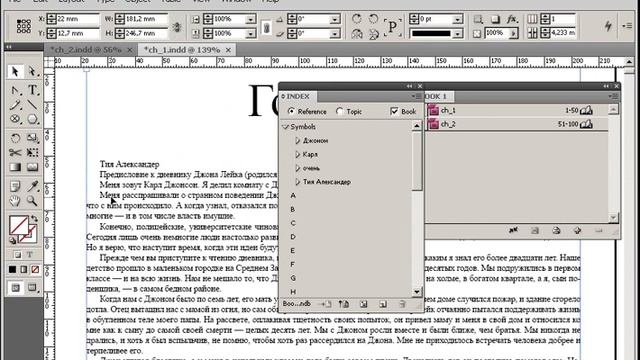This screenshot has height=360, width=640.
Task: Click the Fill color swatch in toolbox
Action: (x=19, y=225)
